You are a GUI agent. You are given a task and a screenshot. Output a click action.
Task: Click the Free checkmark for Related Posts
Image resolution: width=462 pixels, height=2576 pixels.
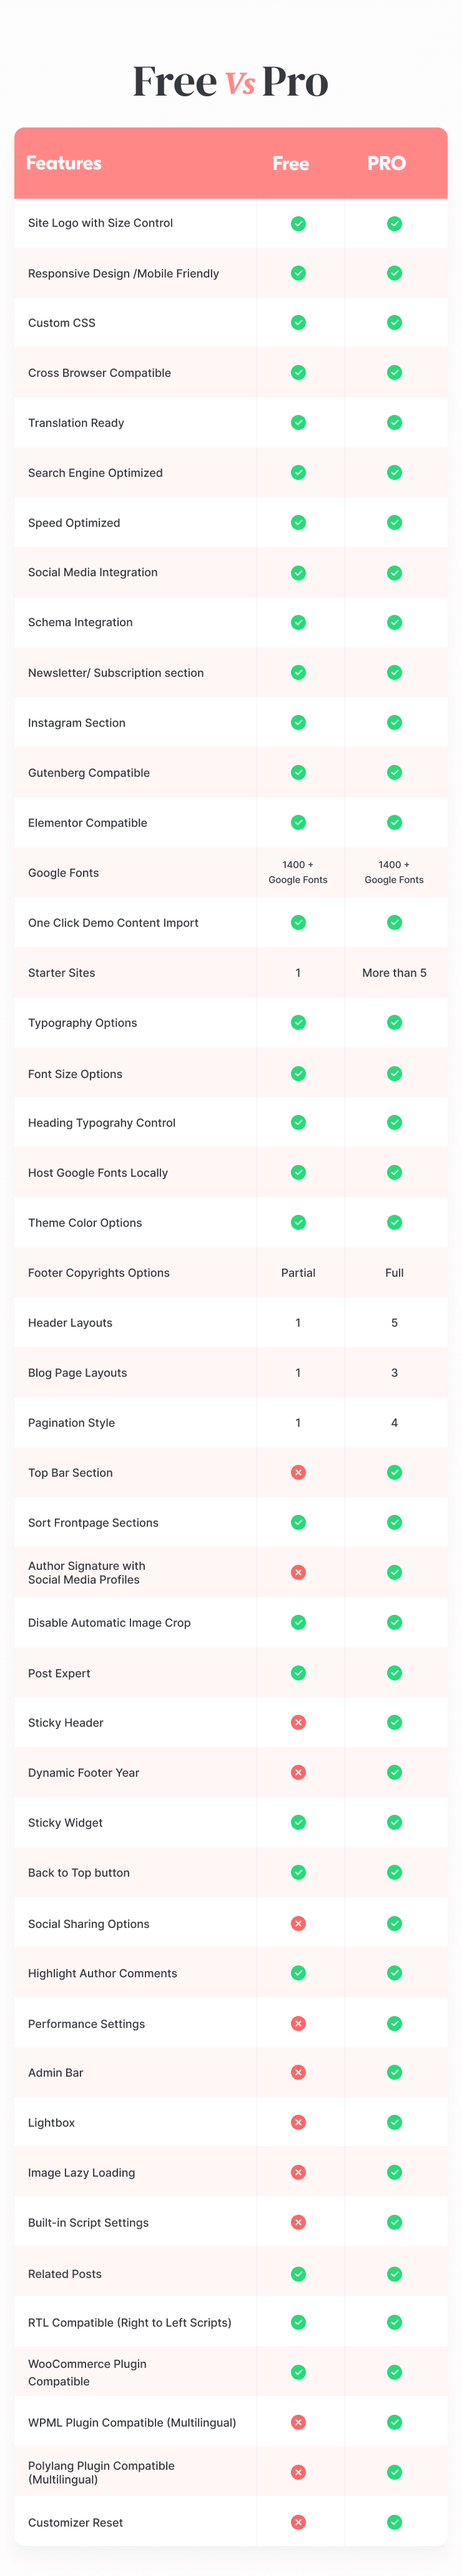coord(298,2273)
